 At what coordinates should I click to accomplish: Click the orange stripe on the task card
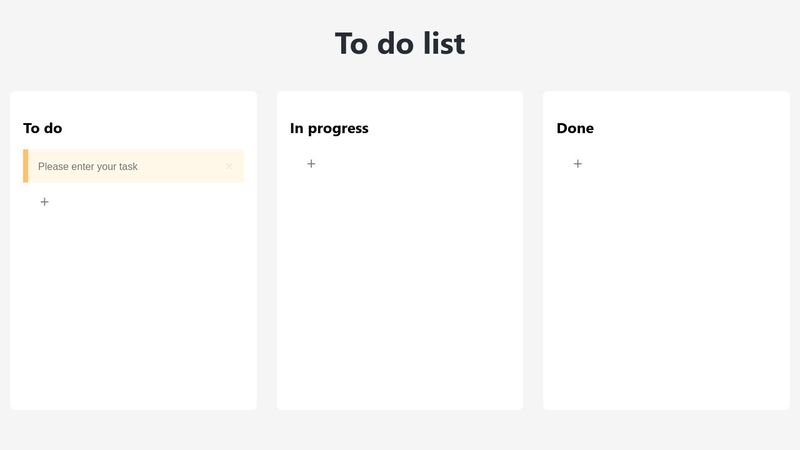click(x=26, y=166)
